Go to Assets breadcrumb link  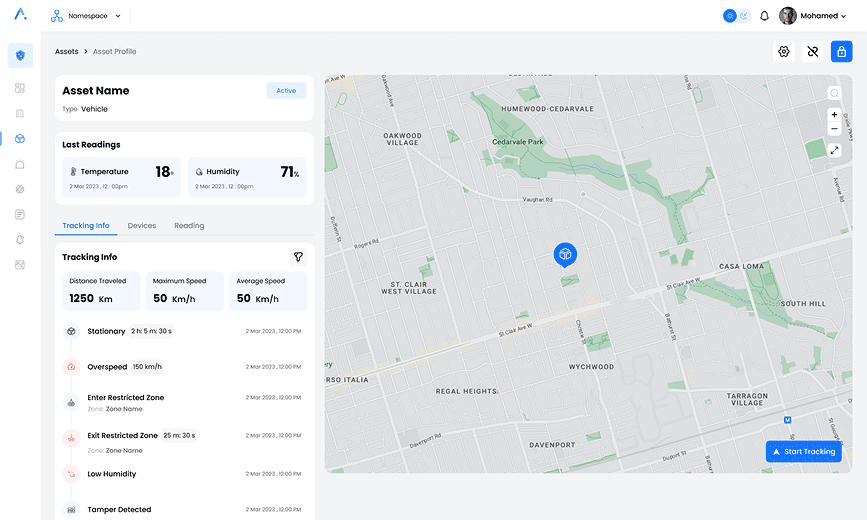(67, 51)
